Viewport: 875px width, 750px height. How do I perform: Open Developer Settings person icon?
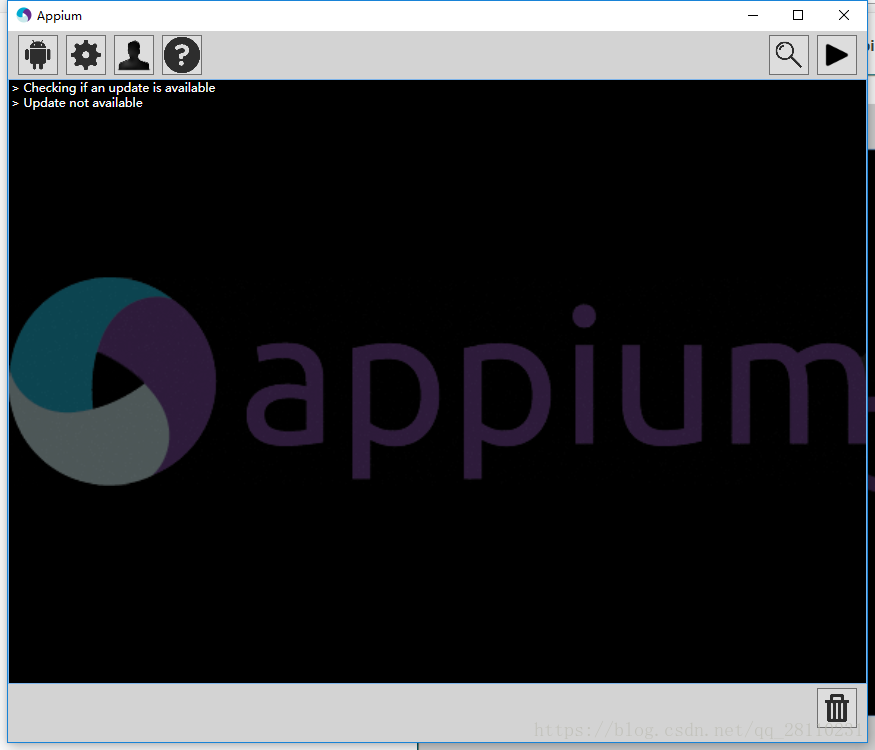134,55
